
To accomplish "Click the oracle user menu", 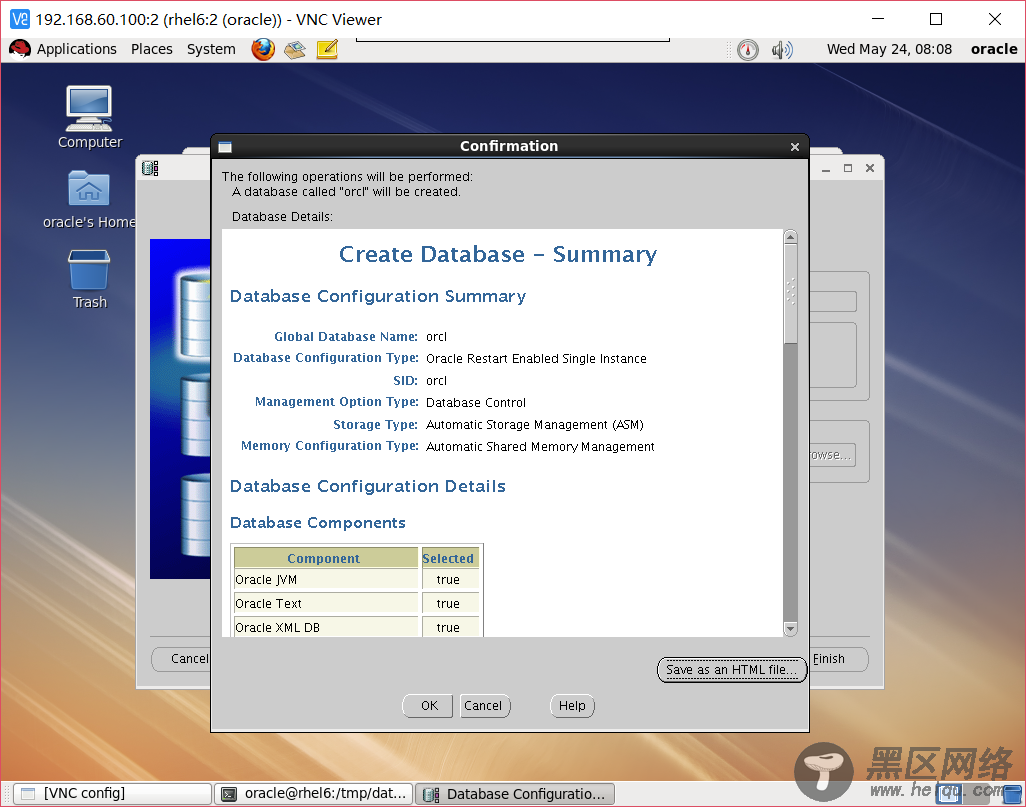I will (994, 49).
